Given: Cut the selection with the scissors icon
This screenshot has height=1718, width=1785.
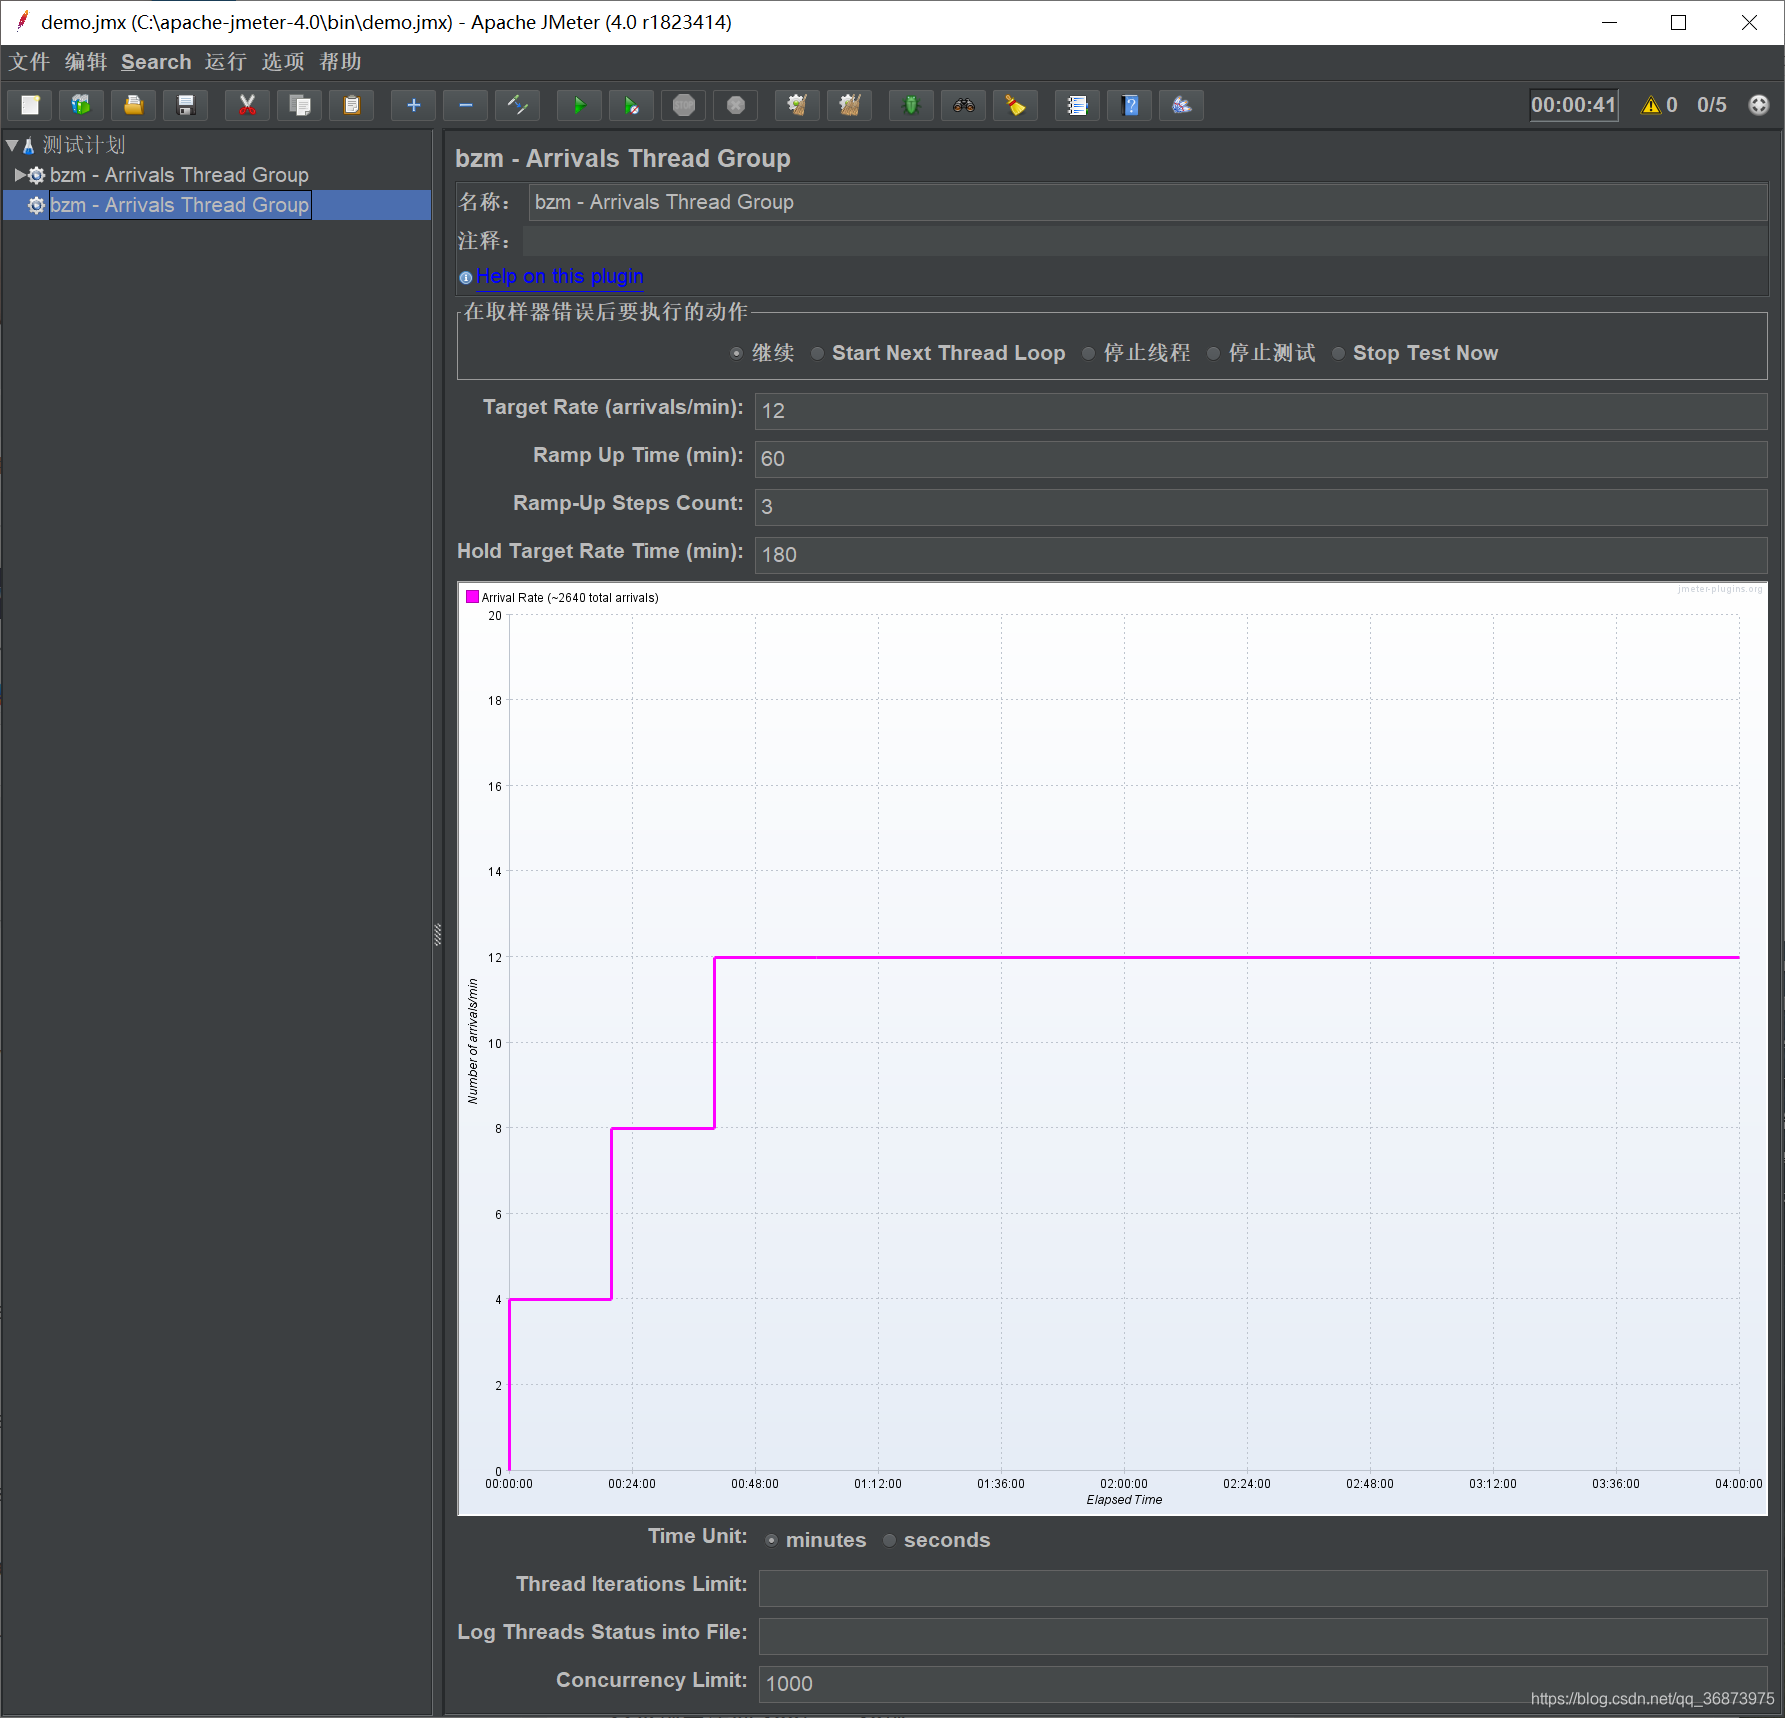Looking at the screenshot, I should tap(247, 105).
